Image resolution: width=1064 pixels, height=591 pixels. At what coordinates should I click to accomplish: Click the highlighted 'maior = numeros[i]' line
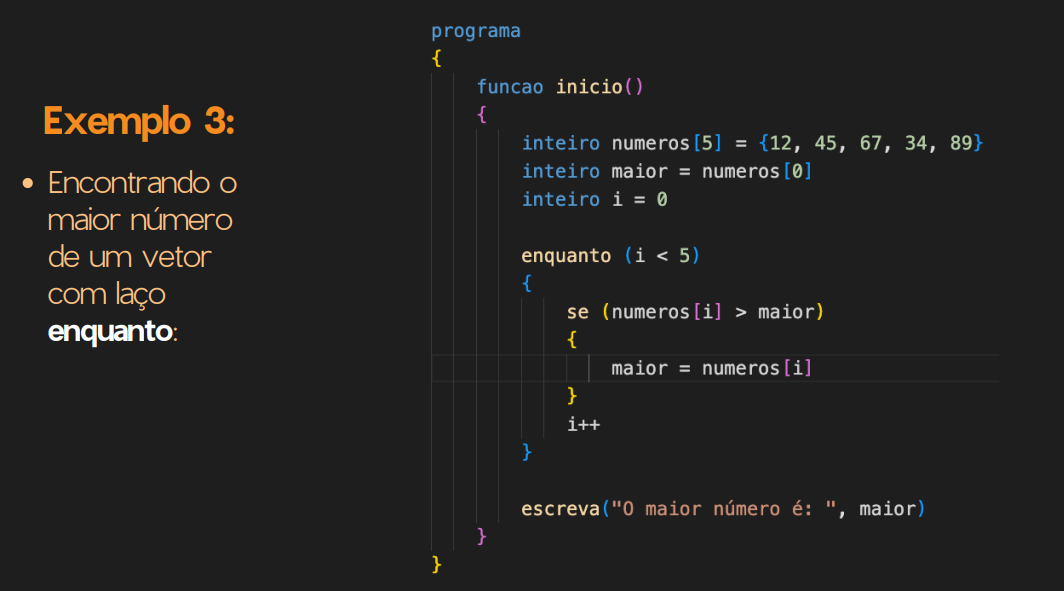(x=711, y=368)
